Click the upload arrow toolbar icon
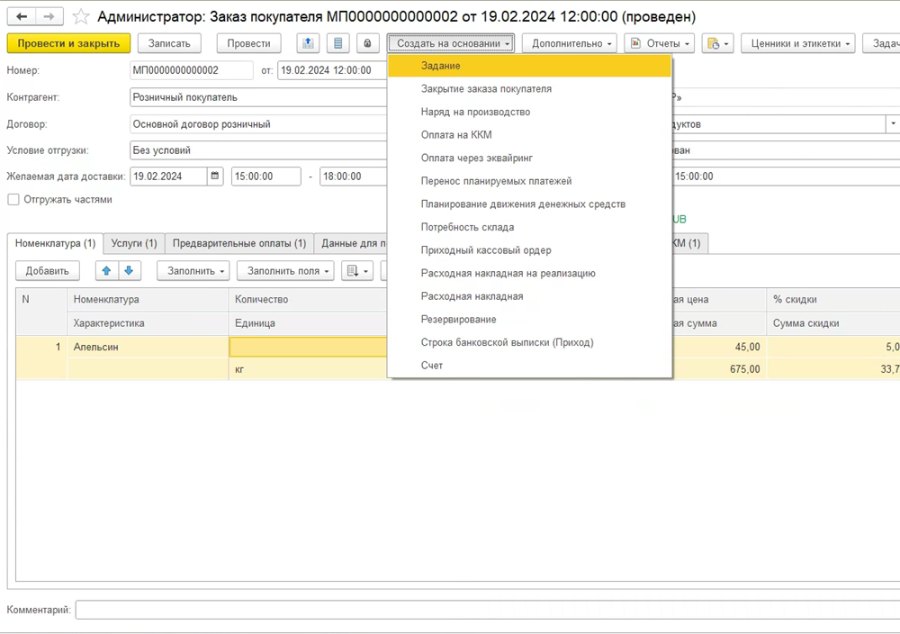This screenshot has width=900, height=634. click(308, 43)
